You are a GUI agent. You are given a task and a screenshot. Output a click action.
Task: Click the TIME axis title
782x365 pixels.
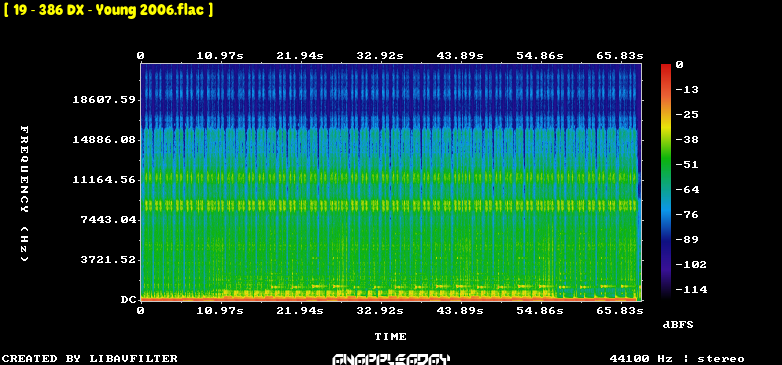[391, 337]
